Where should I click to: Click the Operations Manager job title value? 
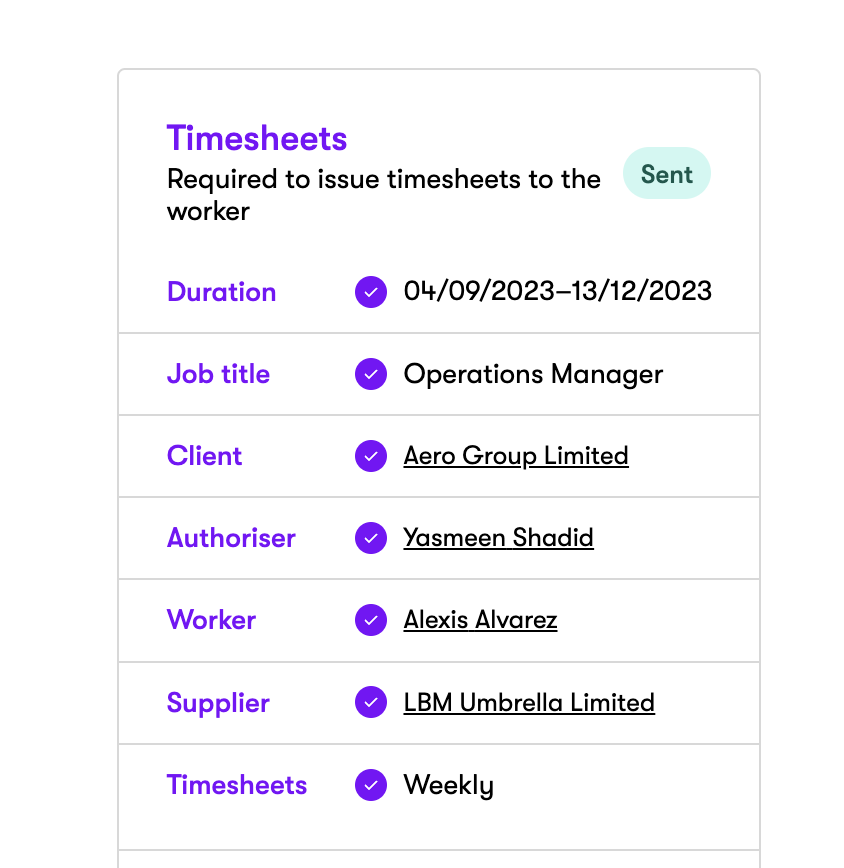tap(533, 374)
